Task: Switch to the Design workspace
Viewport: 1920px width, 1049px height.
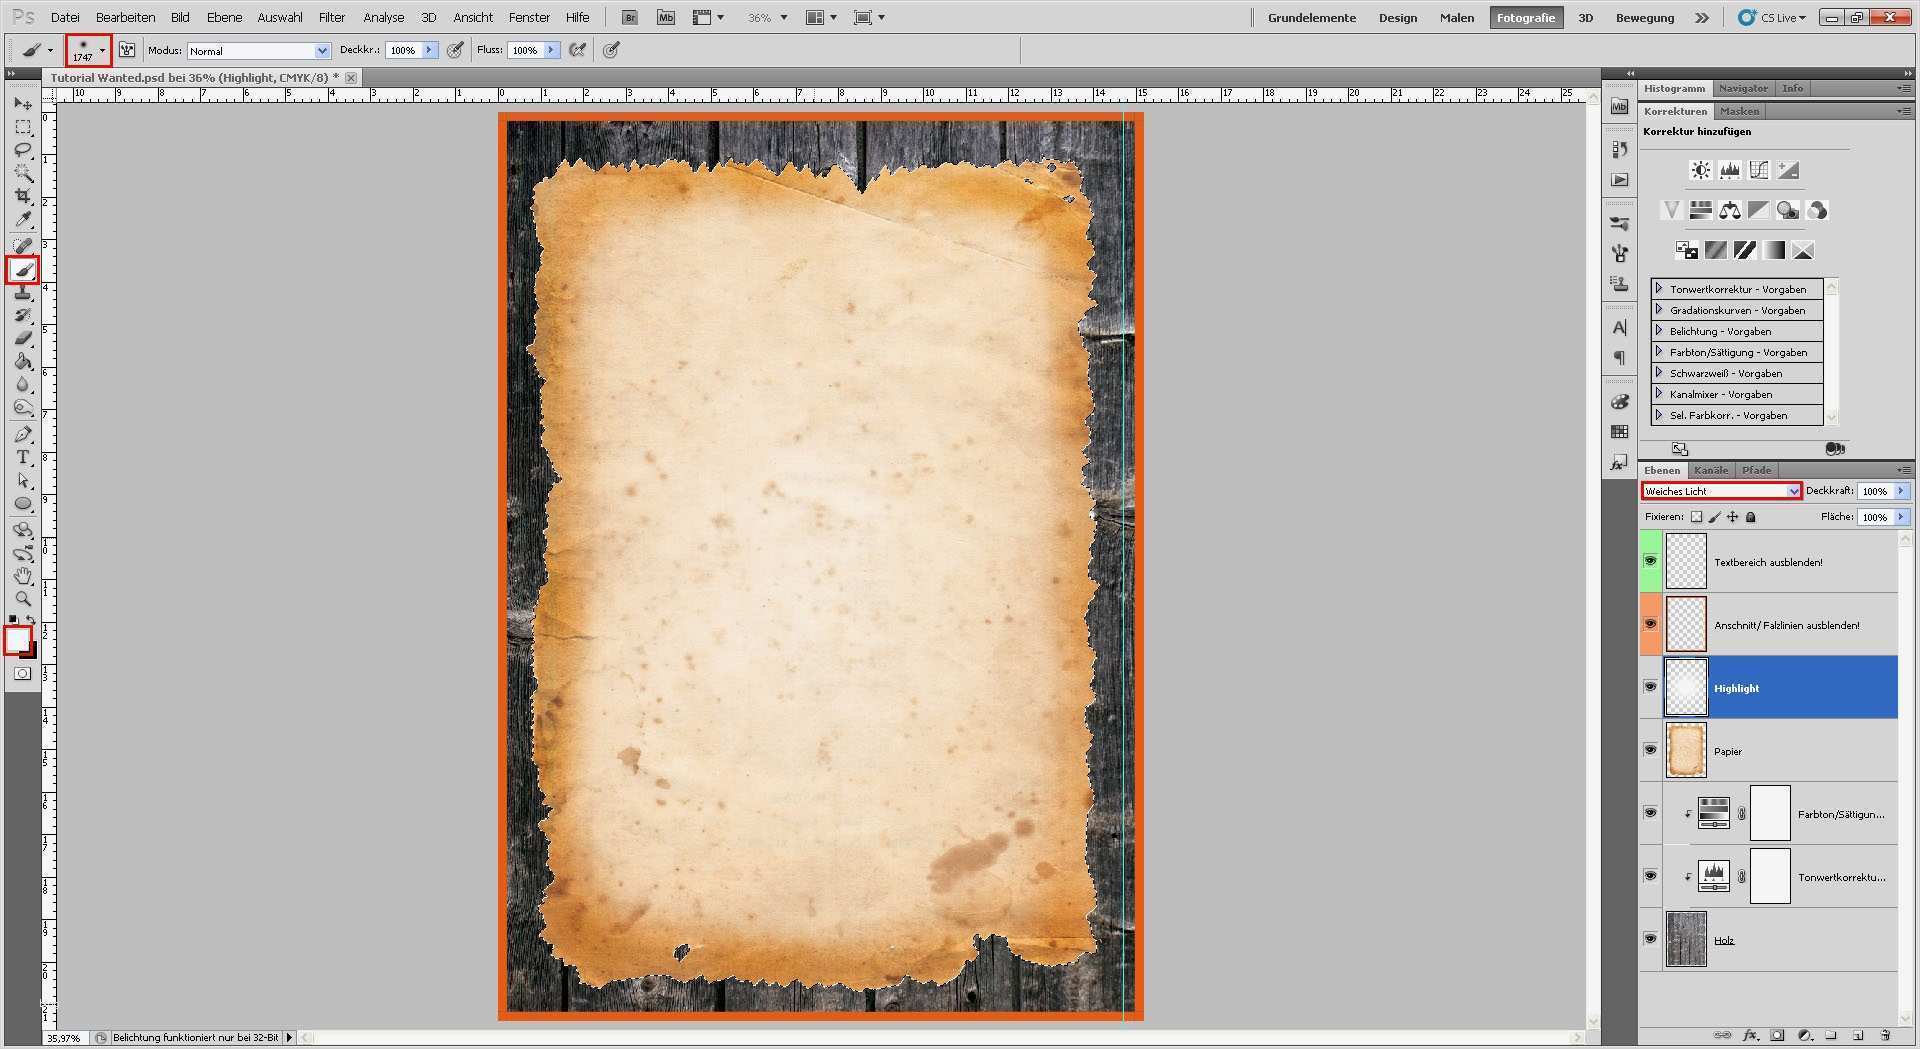Action: point(1397,18)
